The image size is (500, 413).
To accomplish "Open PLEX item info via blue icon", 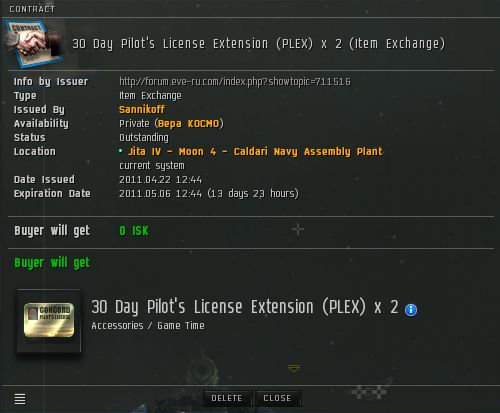I will pos(411,310).
